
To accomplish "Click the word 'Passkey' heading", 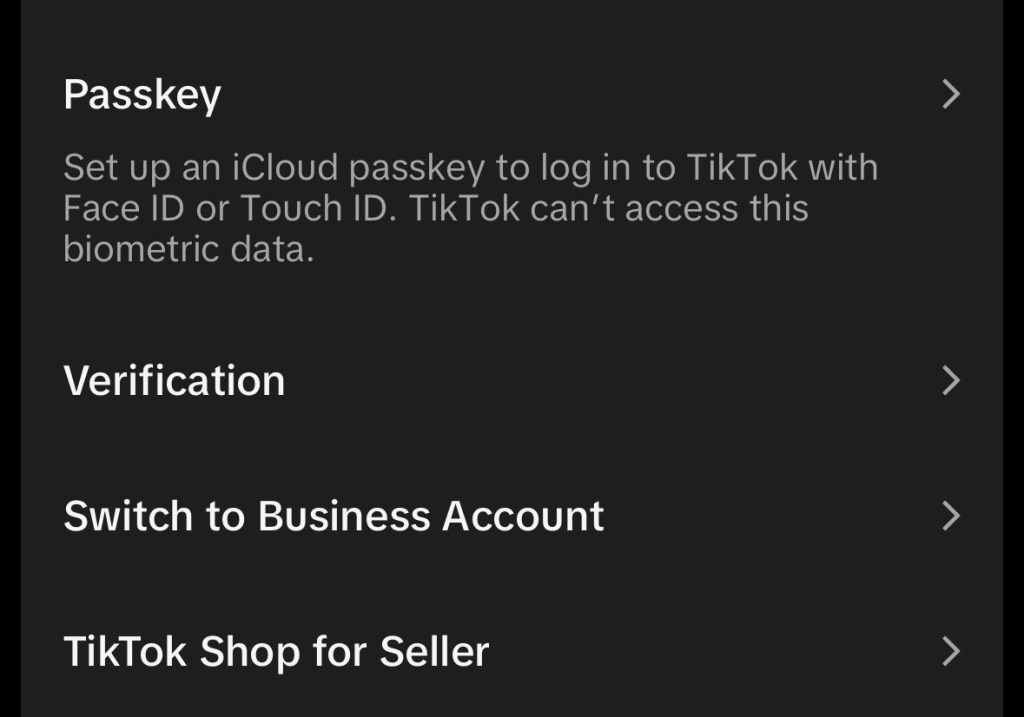I will pyautogui.click(x=142, y=95).
